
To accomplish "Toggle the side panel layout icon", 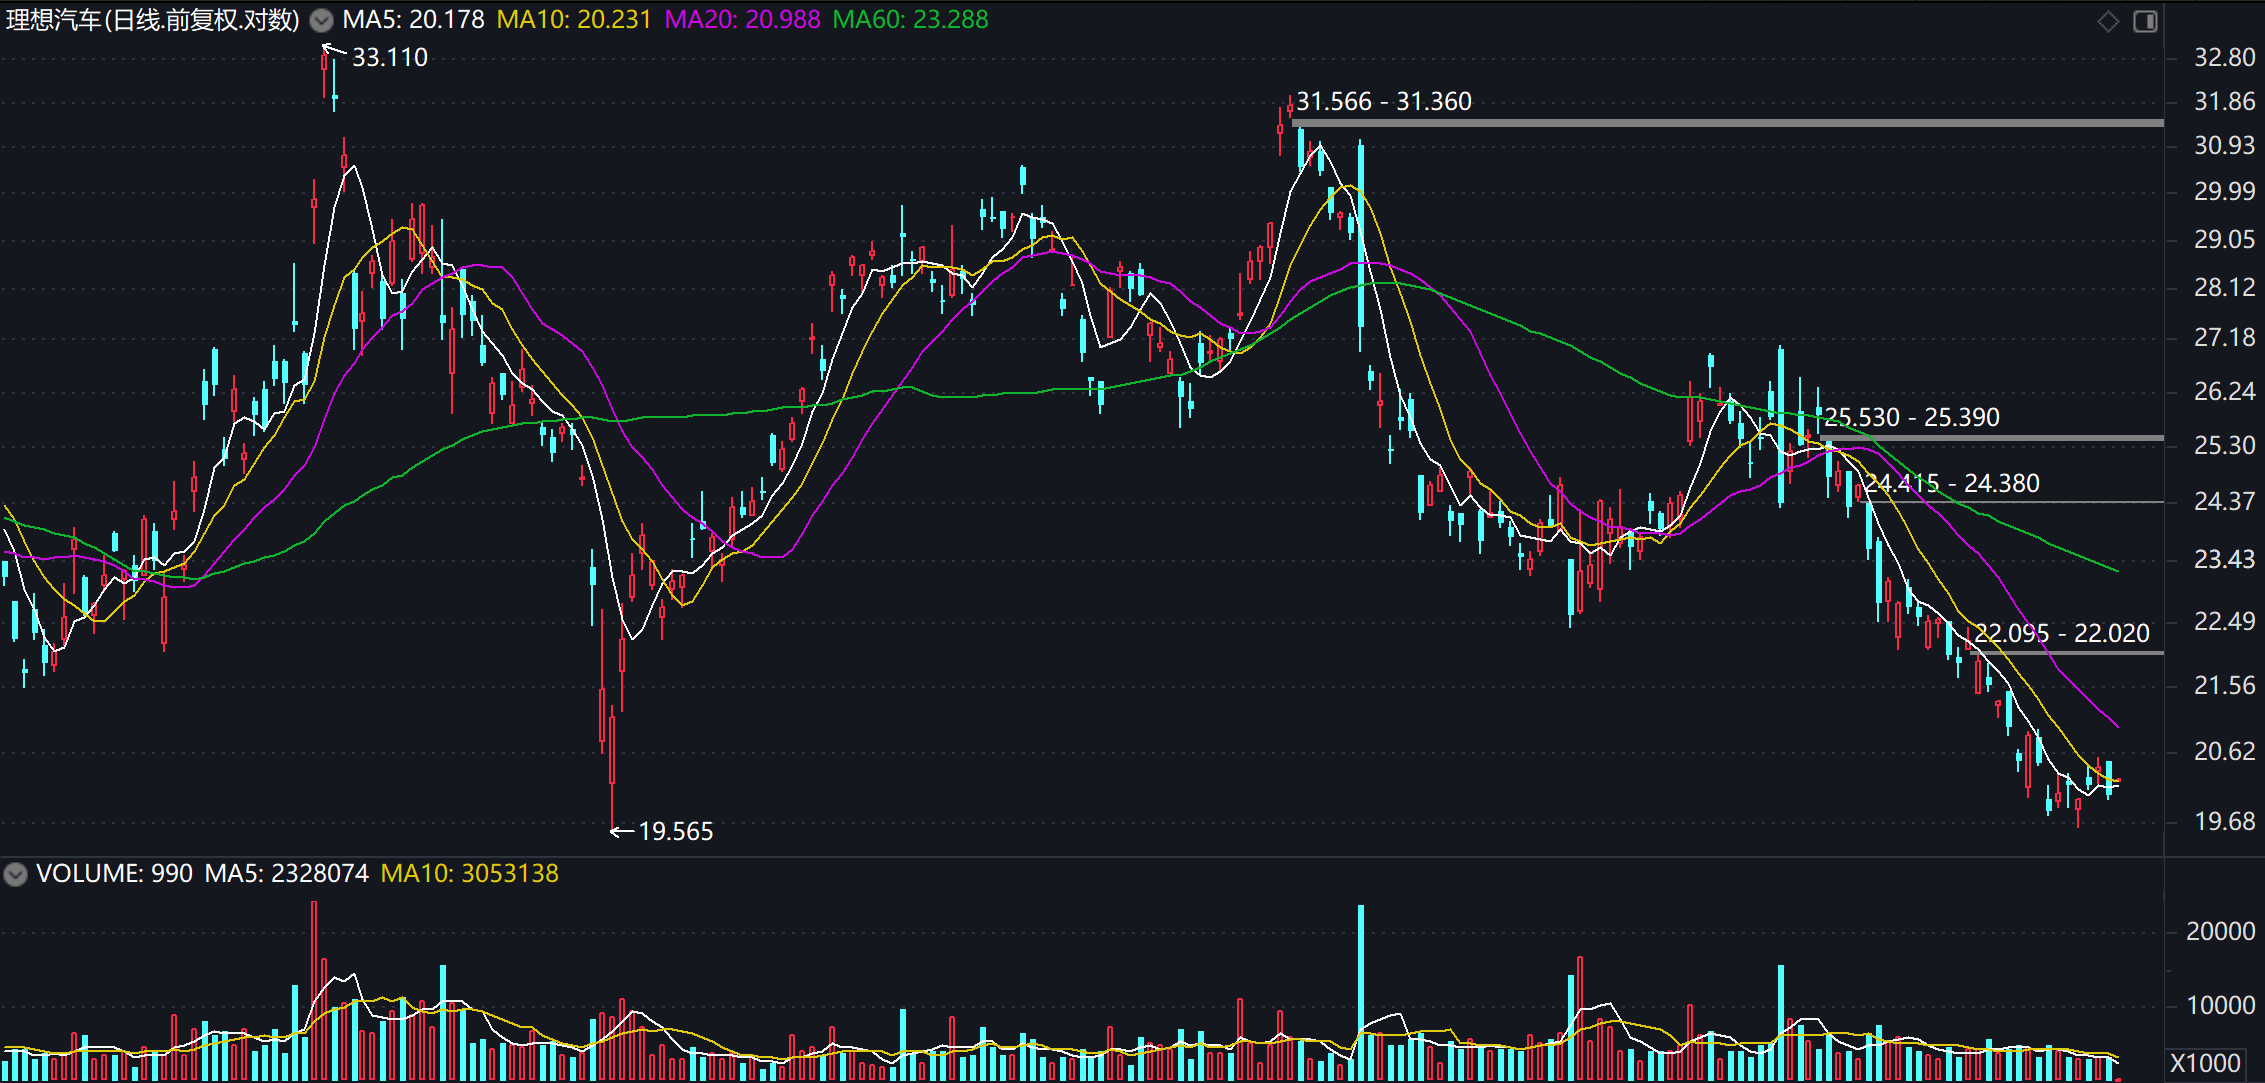I will tap(2145, 21).
